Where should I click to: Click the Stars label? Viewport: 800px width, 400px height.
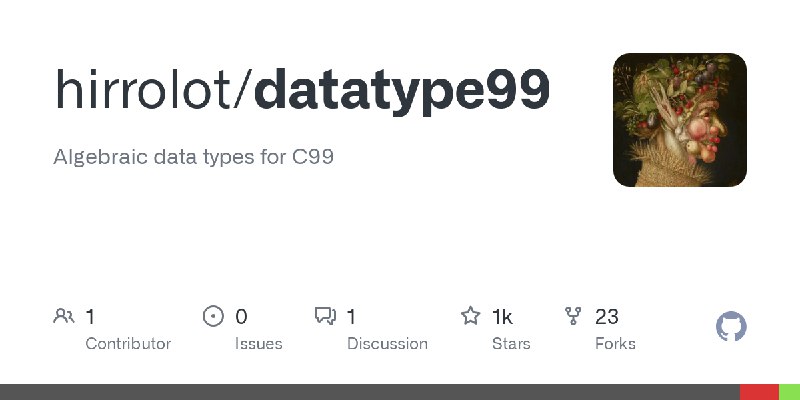tap(511, 344)
